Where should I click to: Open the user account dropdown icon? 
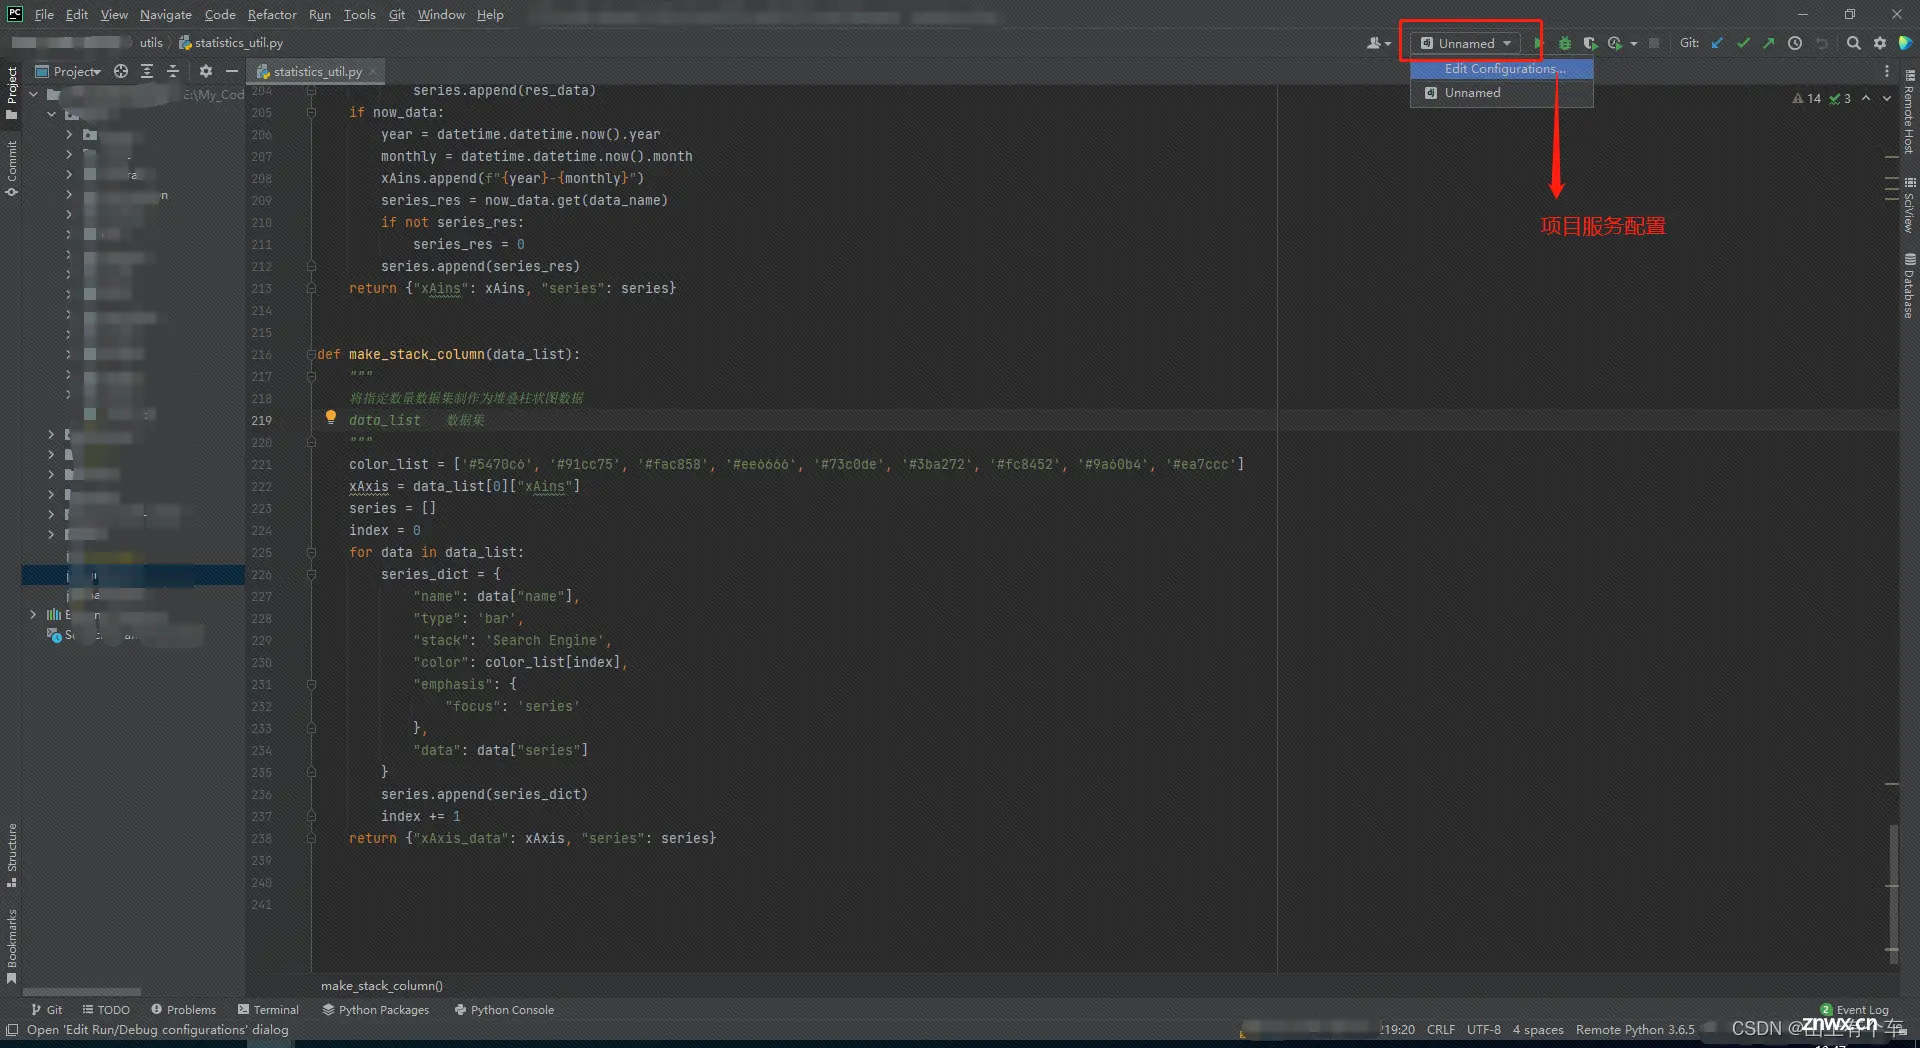click(1379, 43)
